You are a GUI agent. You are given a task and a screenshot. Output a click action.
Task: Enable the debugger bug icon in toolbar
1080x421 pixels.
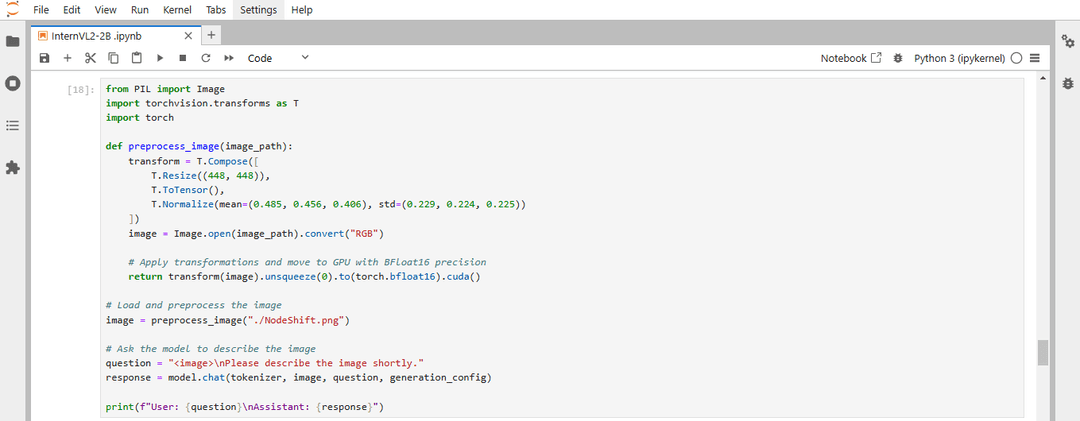pos(897,59)
